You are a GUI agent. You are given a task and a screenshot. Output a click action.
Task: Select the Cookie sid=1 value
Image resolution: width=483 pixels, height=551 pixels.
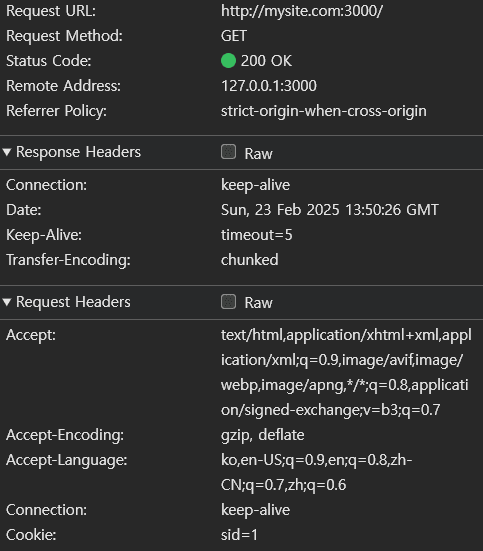click(239, 535)
